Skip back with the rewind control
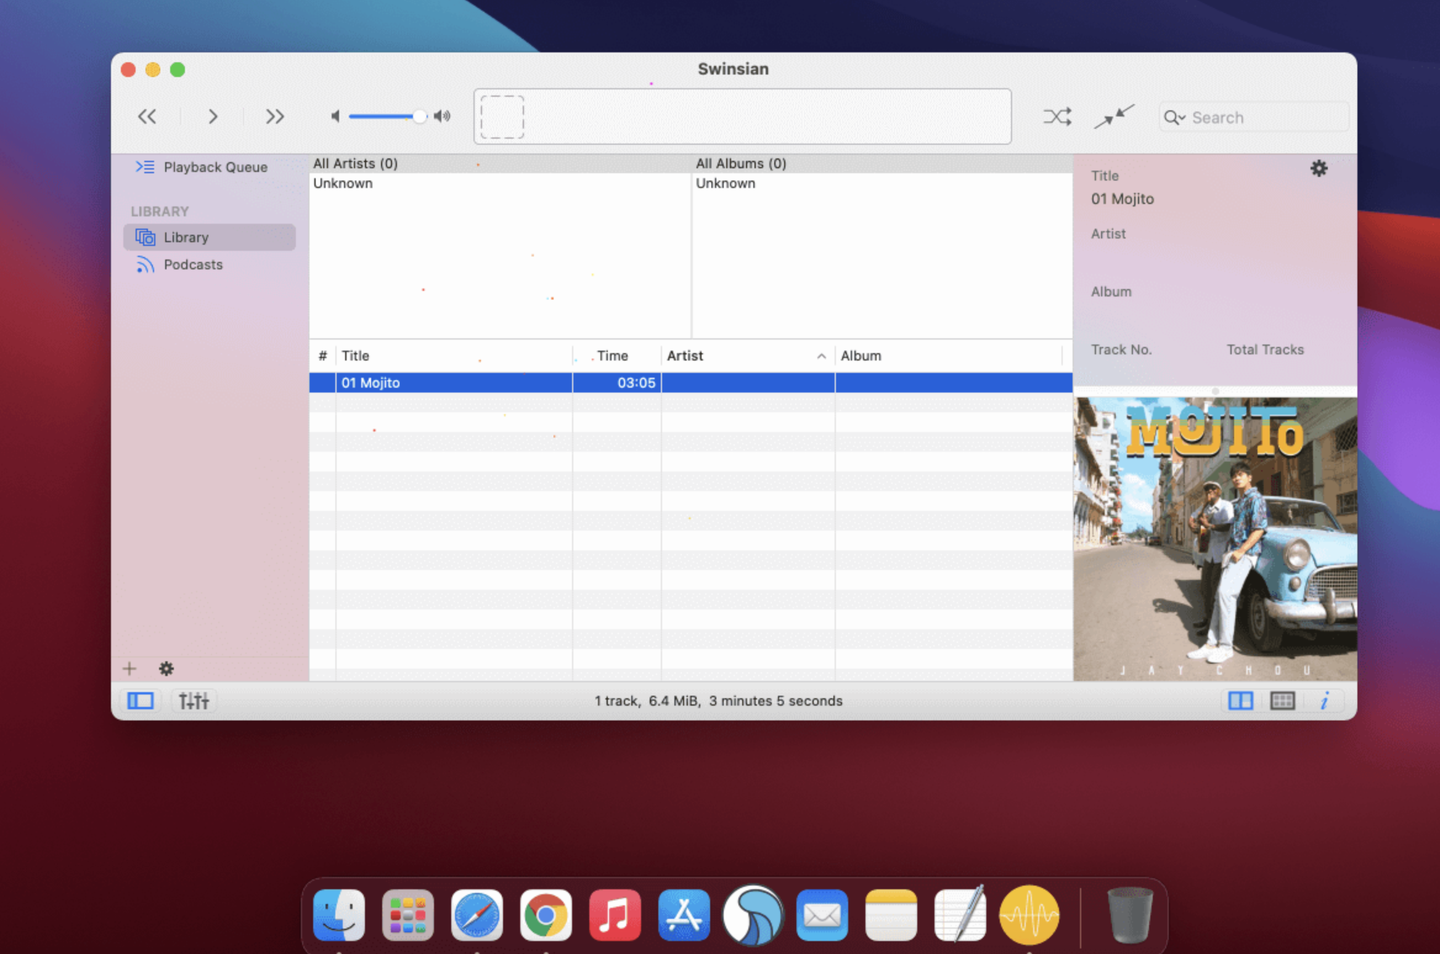The width and height of the screenshot is (1440, 954). coord(146,116)
